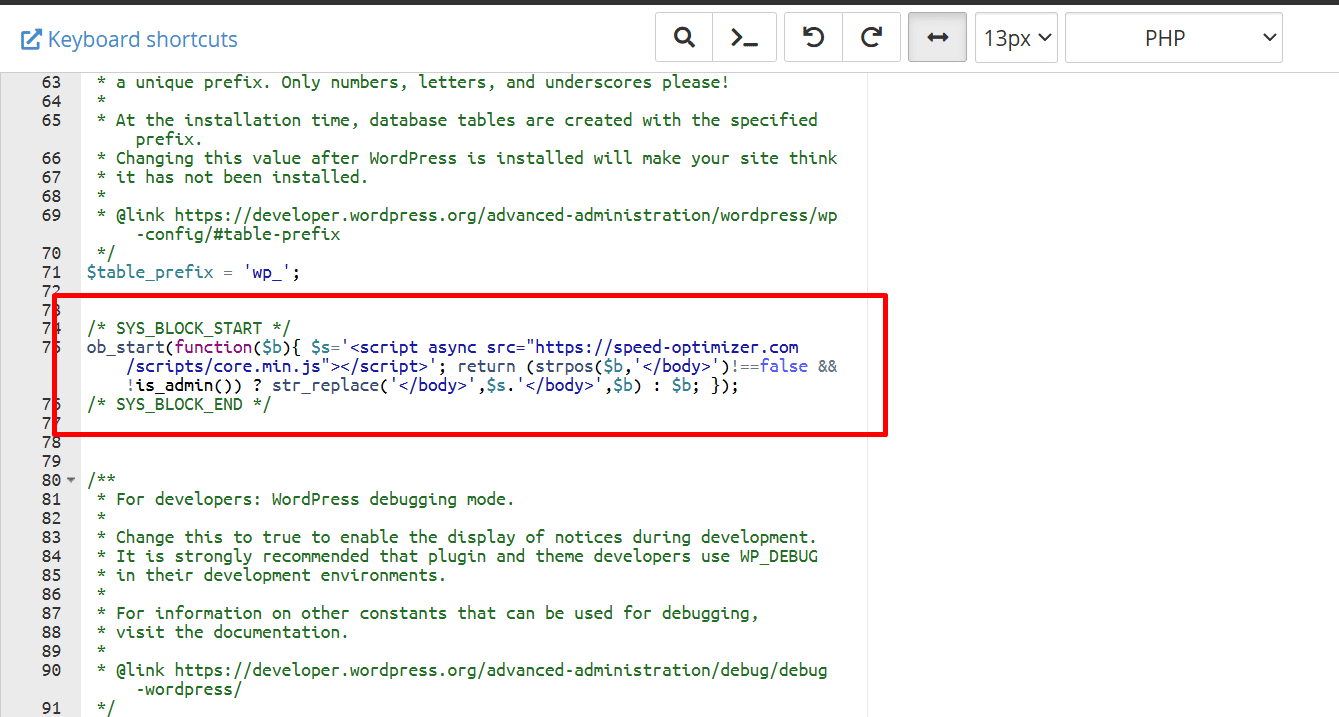Click the line 'a unique prefix. Only numbers, letters'
The height and width of the screenshot is (717, 1339).
(423, 82)
